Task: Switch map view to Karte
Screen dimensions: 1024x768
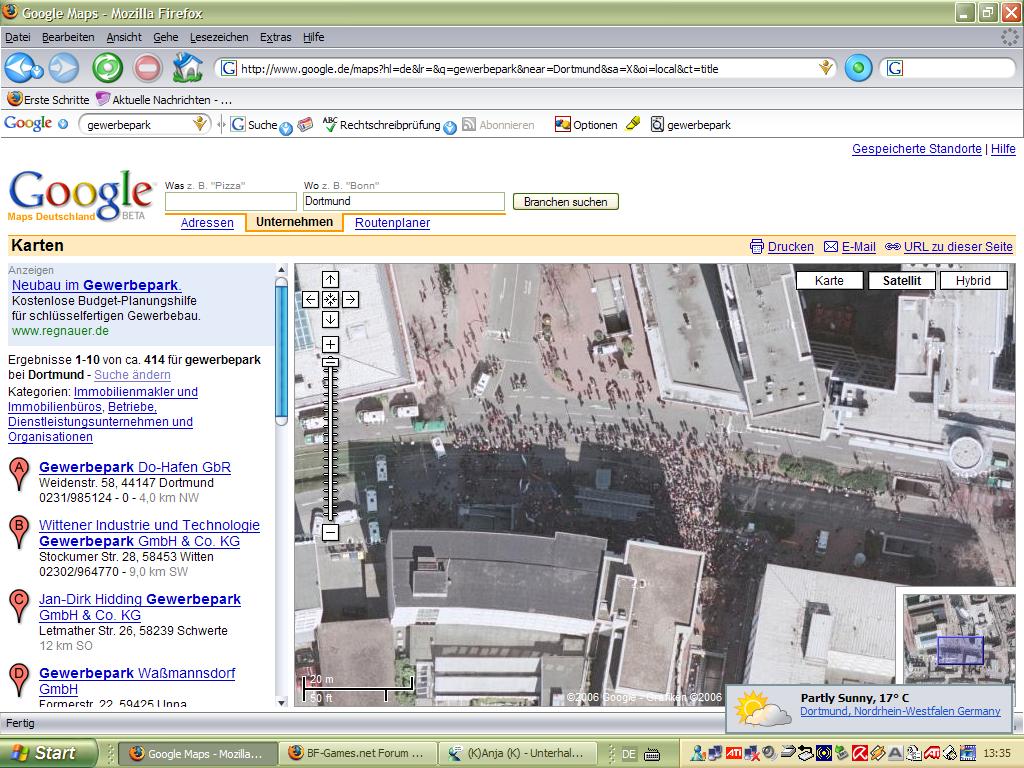Action: (829, 280)
